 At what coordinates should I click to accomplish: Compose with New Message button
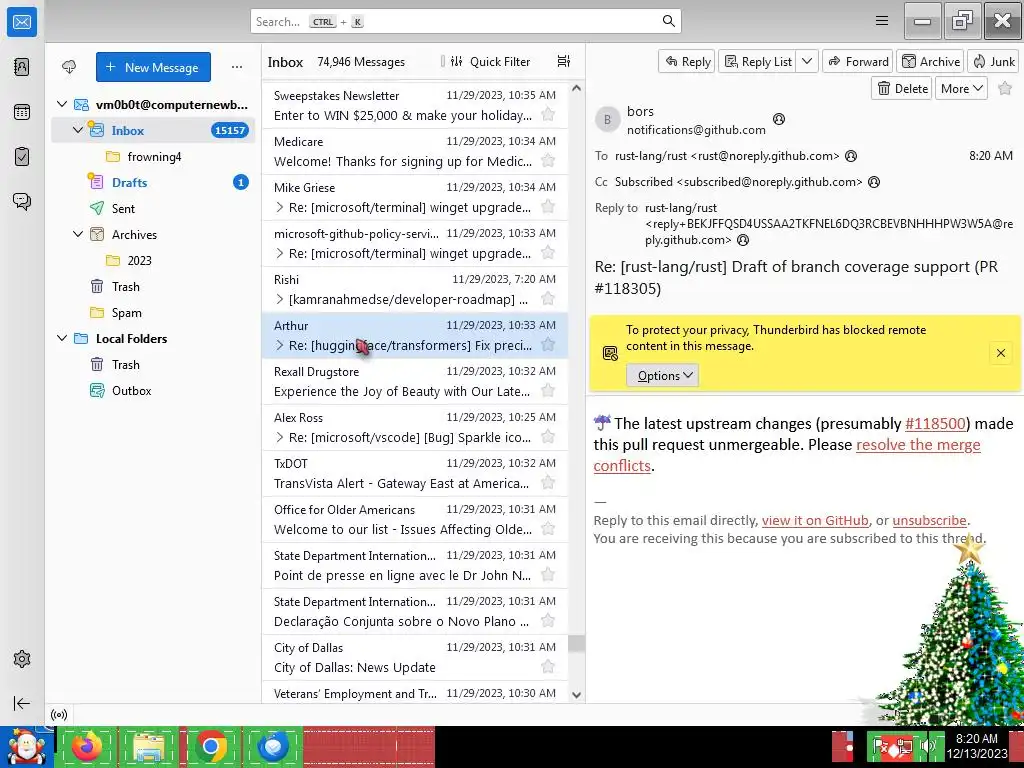[x=153, y=67]
